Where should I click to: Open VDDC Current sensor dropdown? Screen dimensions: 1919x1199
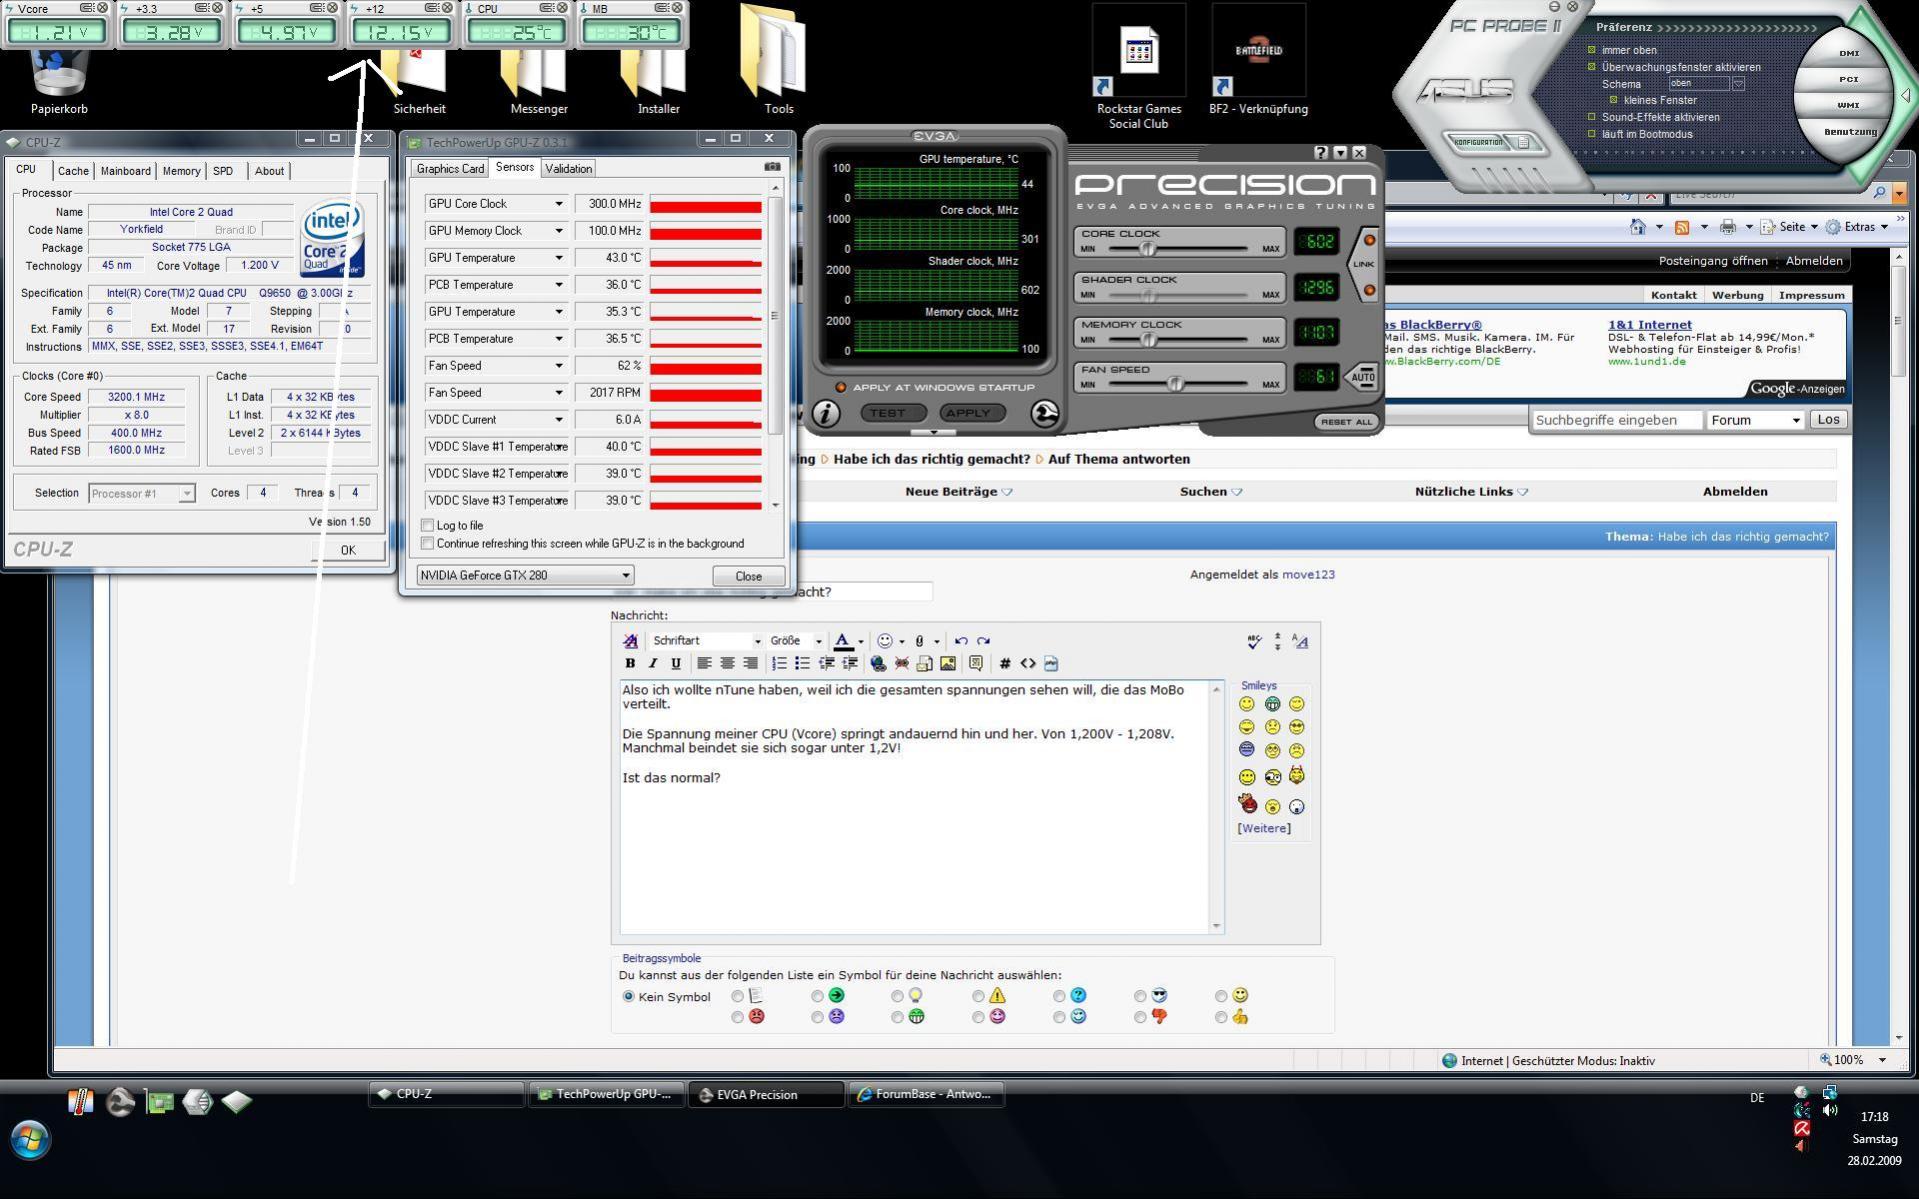[559, 420]
